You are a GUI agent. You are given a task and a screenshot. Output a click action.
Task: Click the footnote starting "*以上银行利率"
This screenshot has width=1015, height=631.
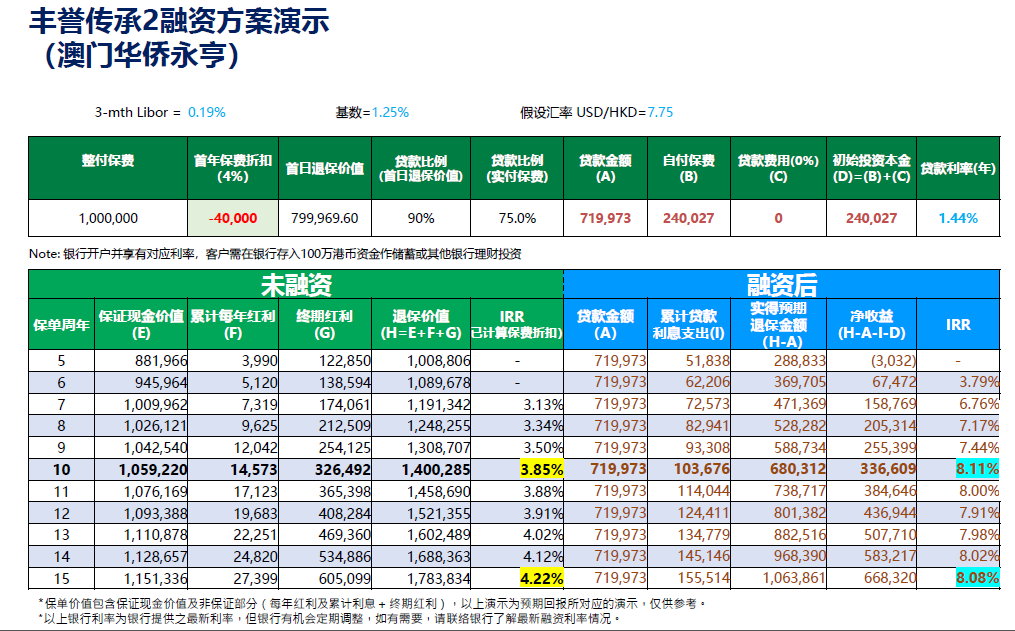click(329, 619)
